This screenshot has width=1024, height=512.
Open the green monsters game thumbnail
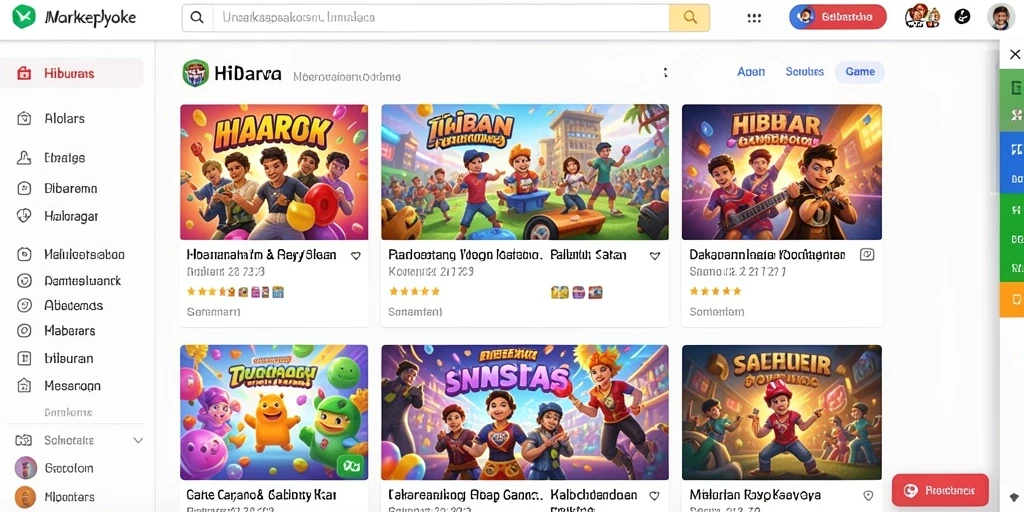(x=274, y=413)
